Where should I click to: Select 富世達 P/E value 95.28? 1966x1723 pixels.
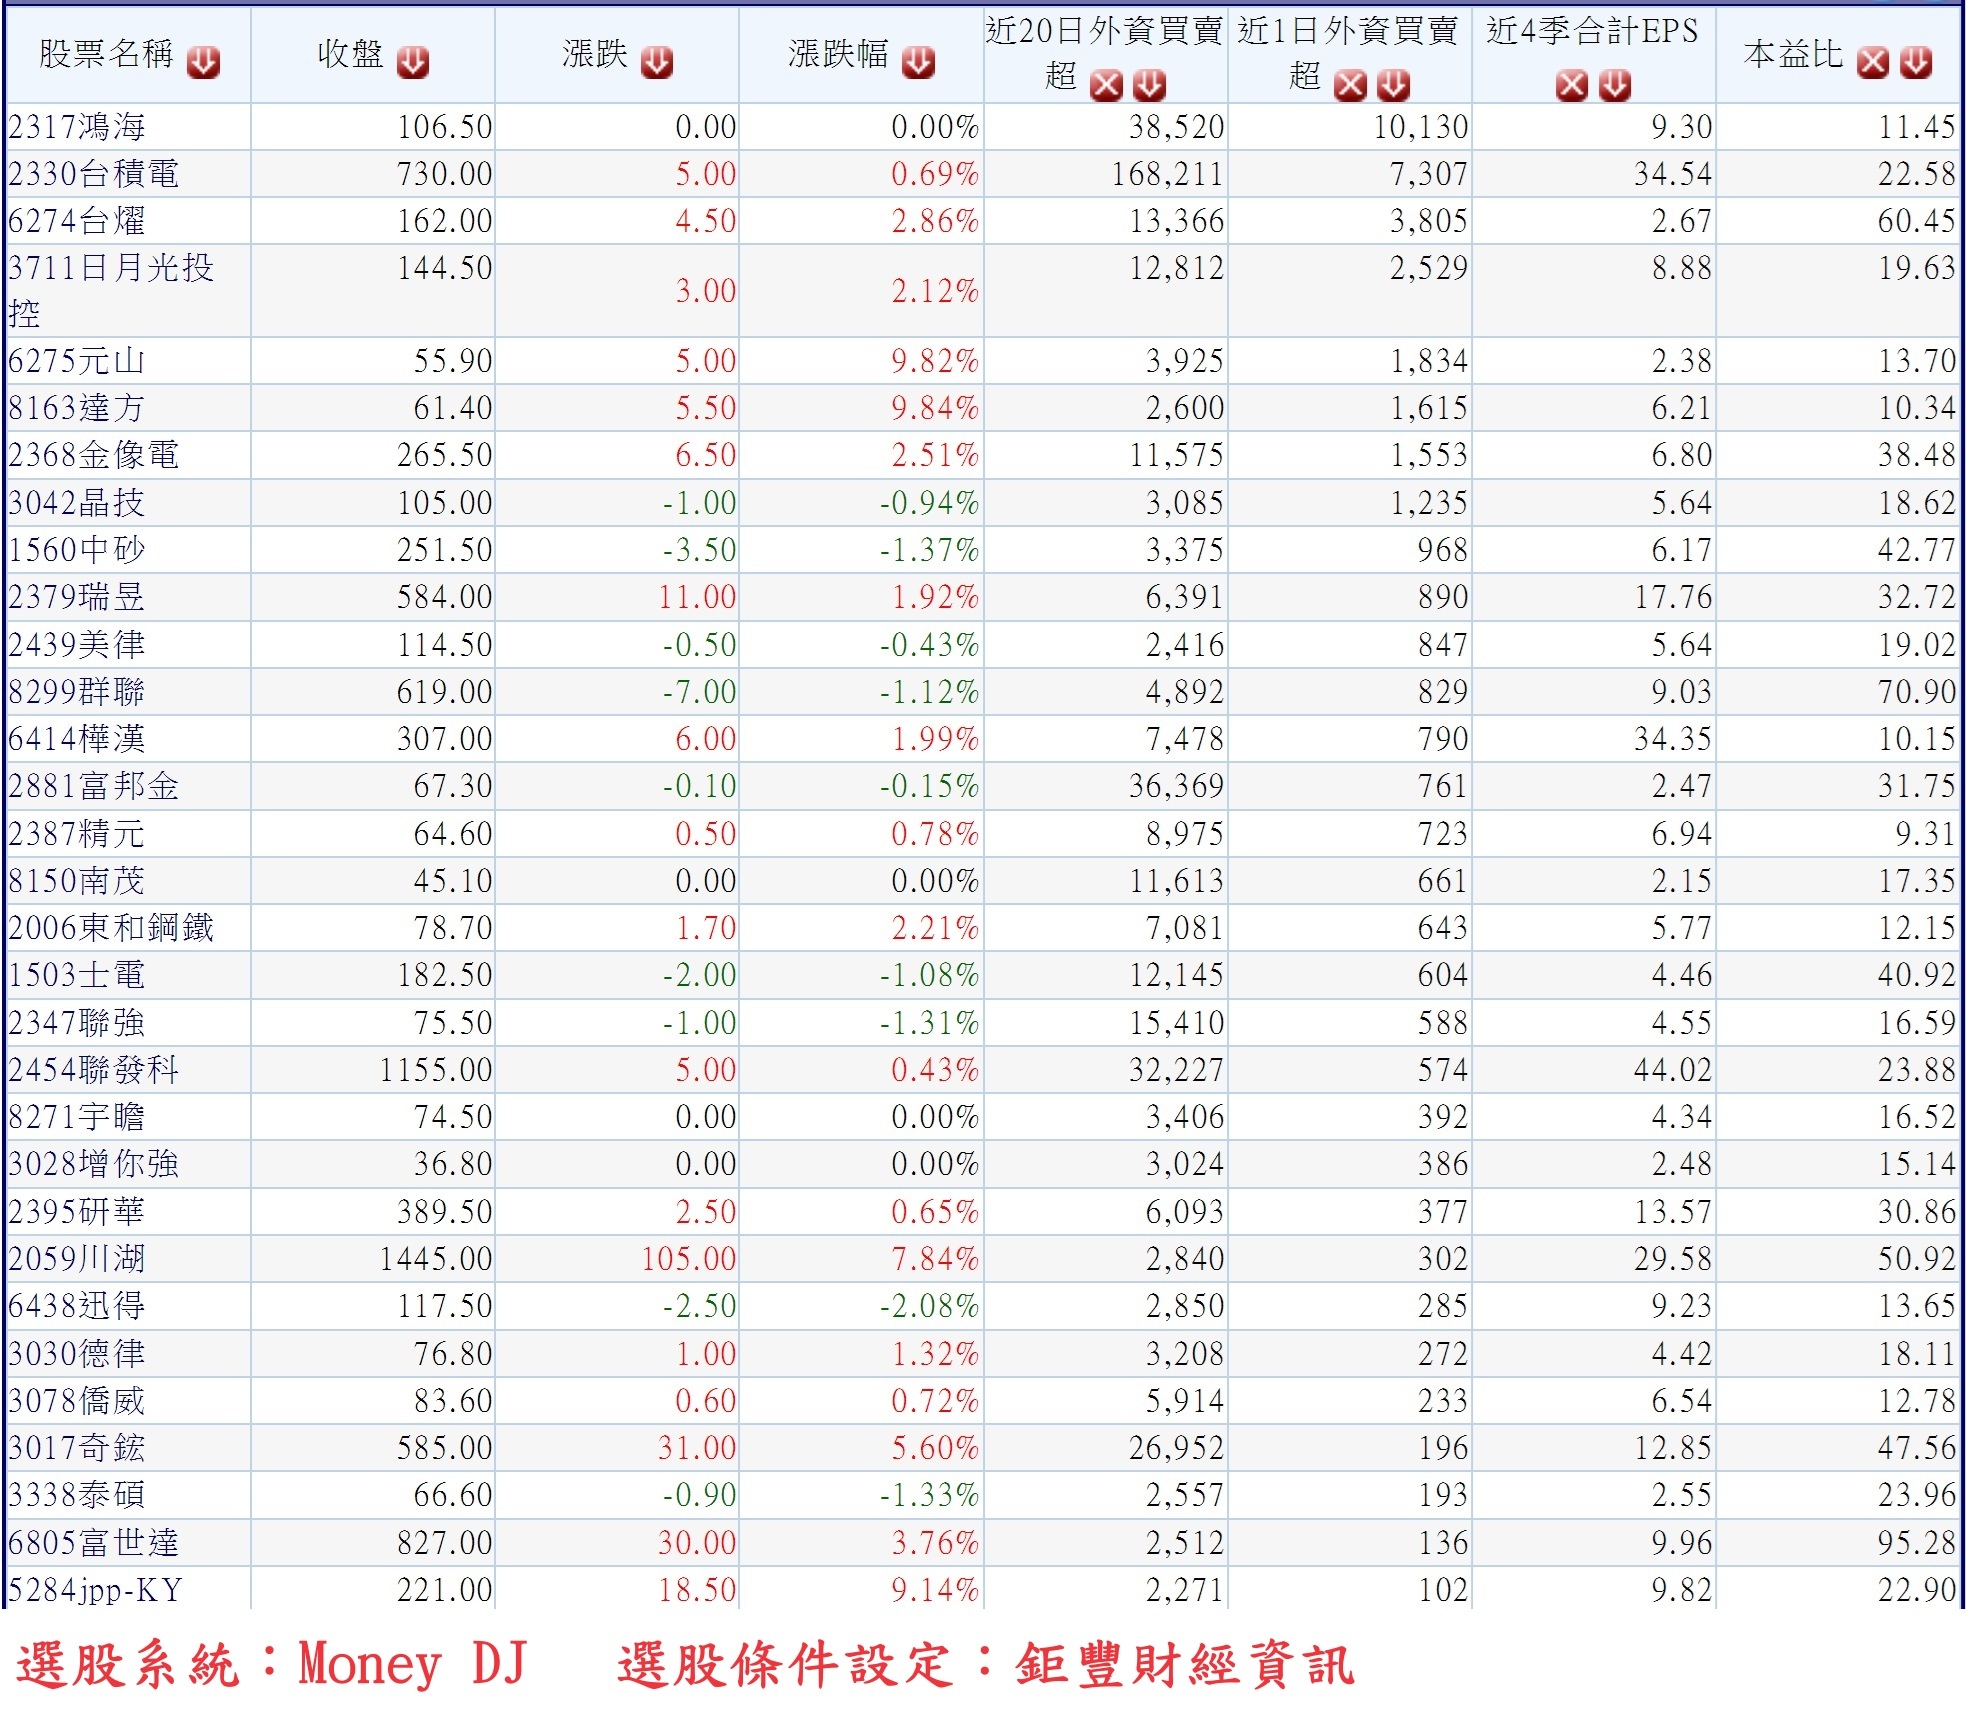click(1916, 1543)
